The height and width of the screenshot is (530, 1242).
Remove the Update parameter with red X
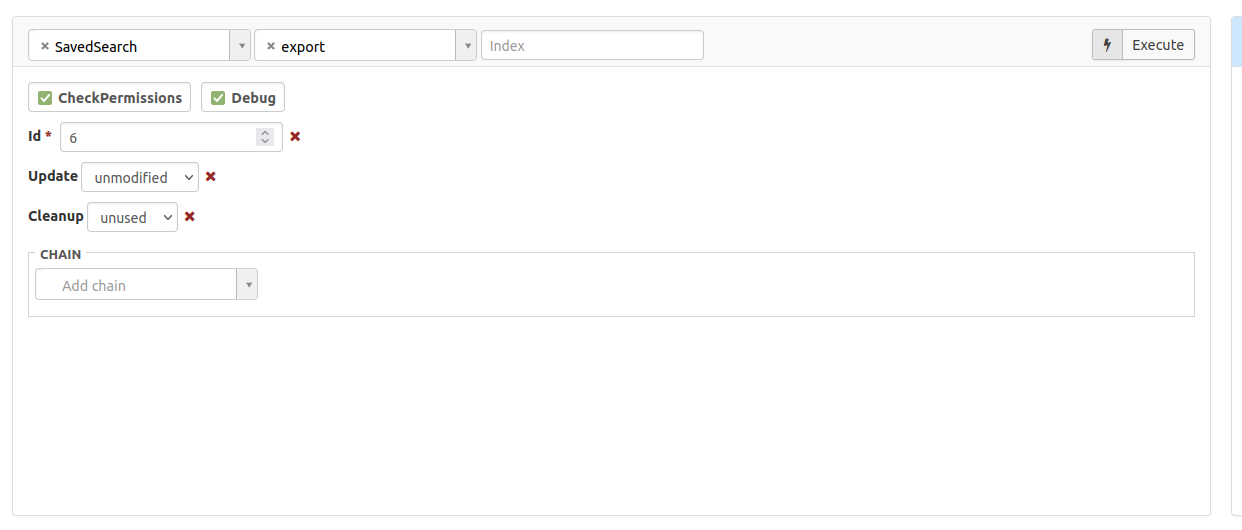(x=210, y=177)
